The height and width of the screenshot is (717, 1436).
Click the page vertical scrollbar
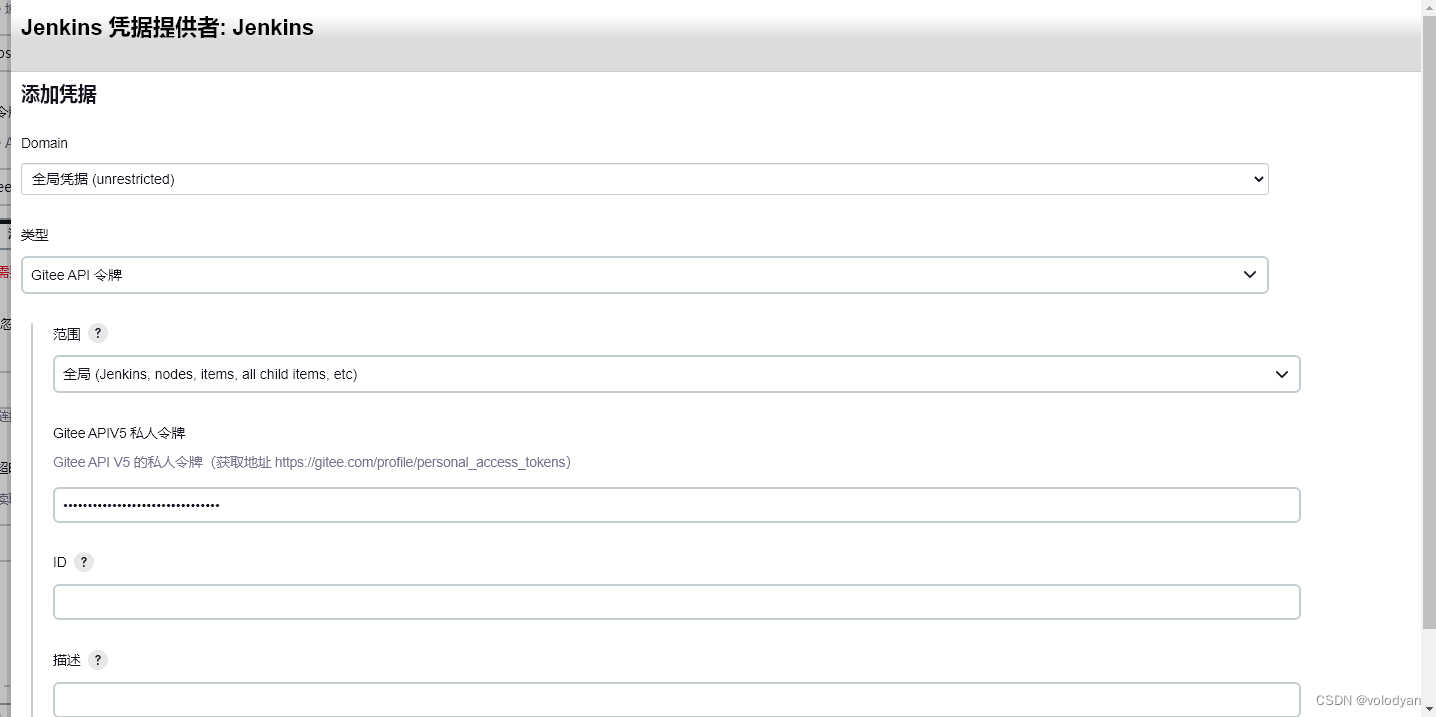point(1428,320)
